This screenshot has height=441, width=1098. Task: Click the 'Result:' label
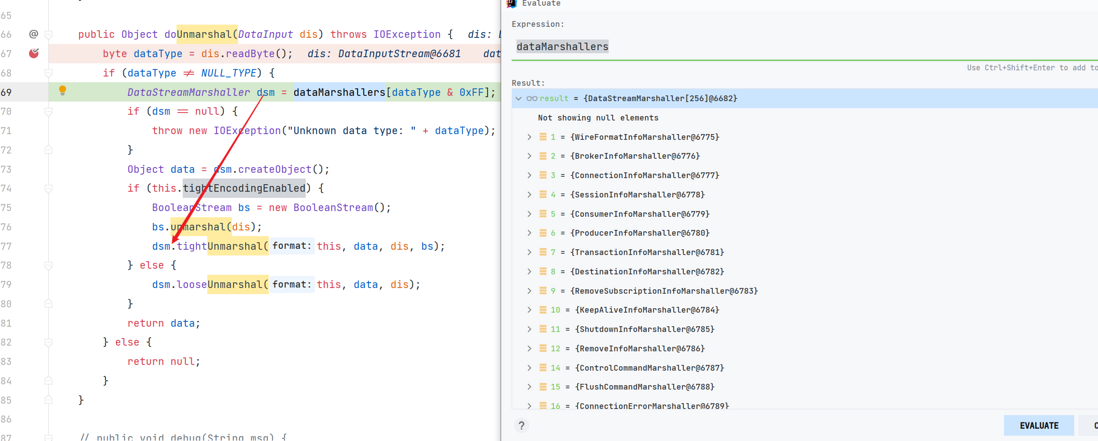tap(526, 83)
